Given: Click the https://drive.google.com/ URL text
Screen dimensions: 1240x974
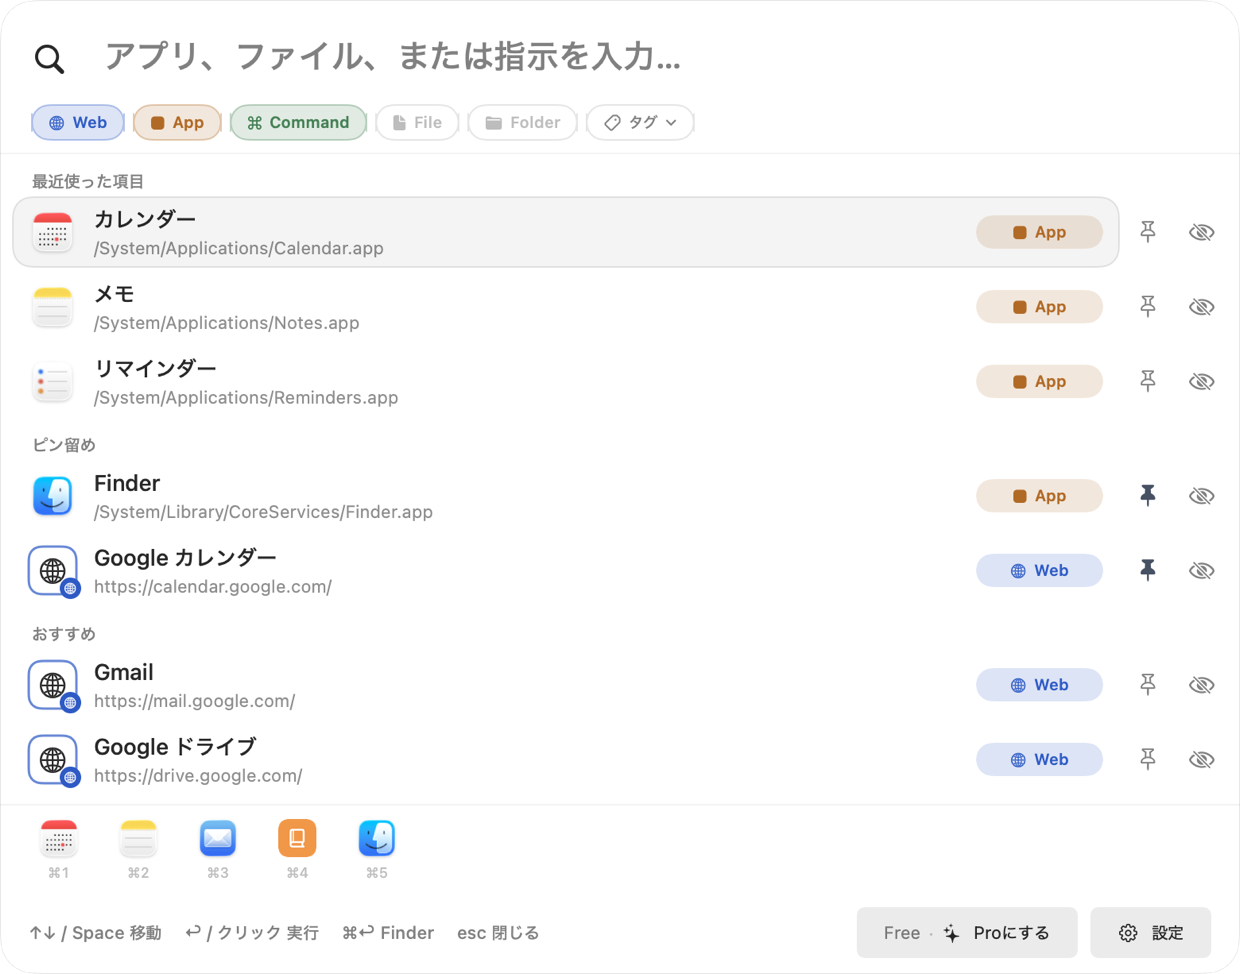Looking at the screenshot, I should tap(198, 776).
